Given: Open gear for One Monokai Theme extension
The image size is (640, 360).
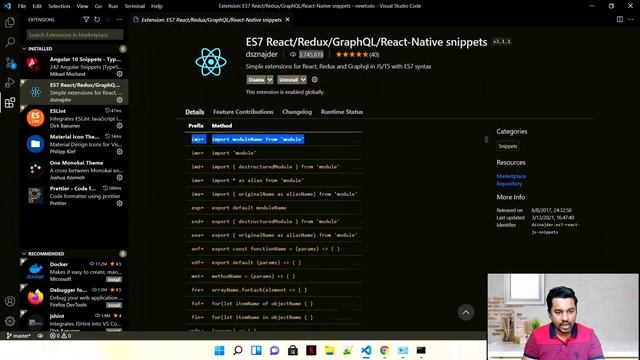Looking at the screenshot, I should (120, 177).
